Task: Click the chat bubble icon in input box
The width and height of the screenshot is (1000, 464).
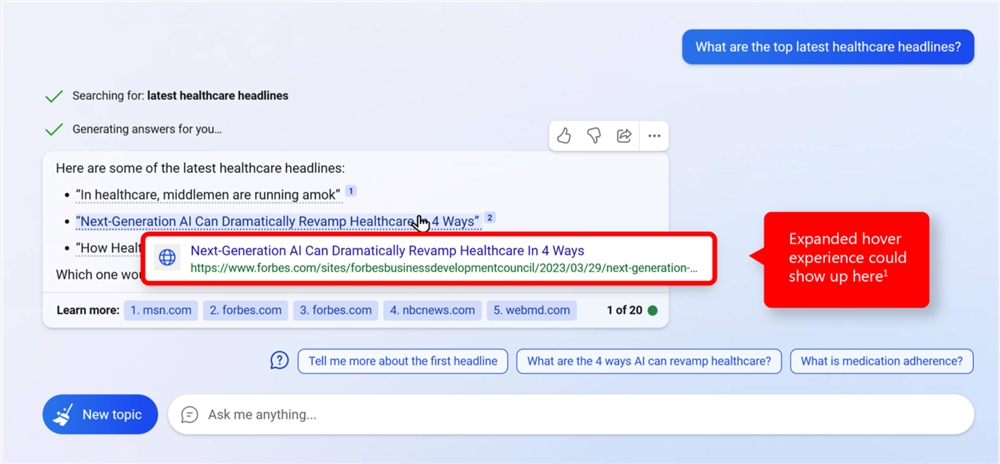Action: coord(189,415)
